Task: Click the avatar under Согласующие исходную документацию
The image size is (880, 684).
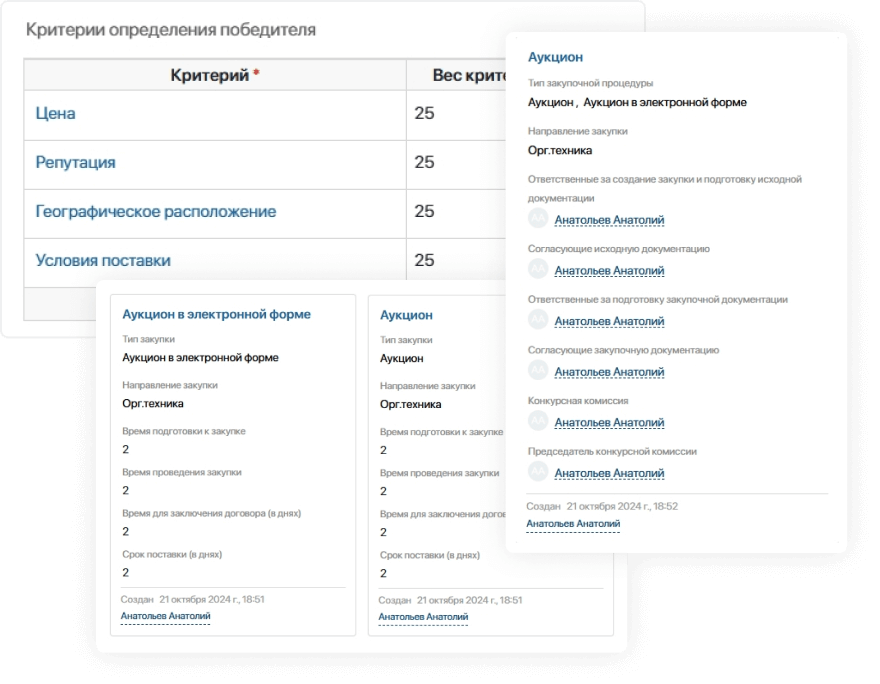Action: (x=540, y=269)
